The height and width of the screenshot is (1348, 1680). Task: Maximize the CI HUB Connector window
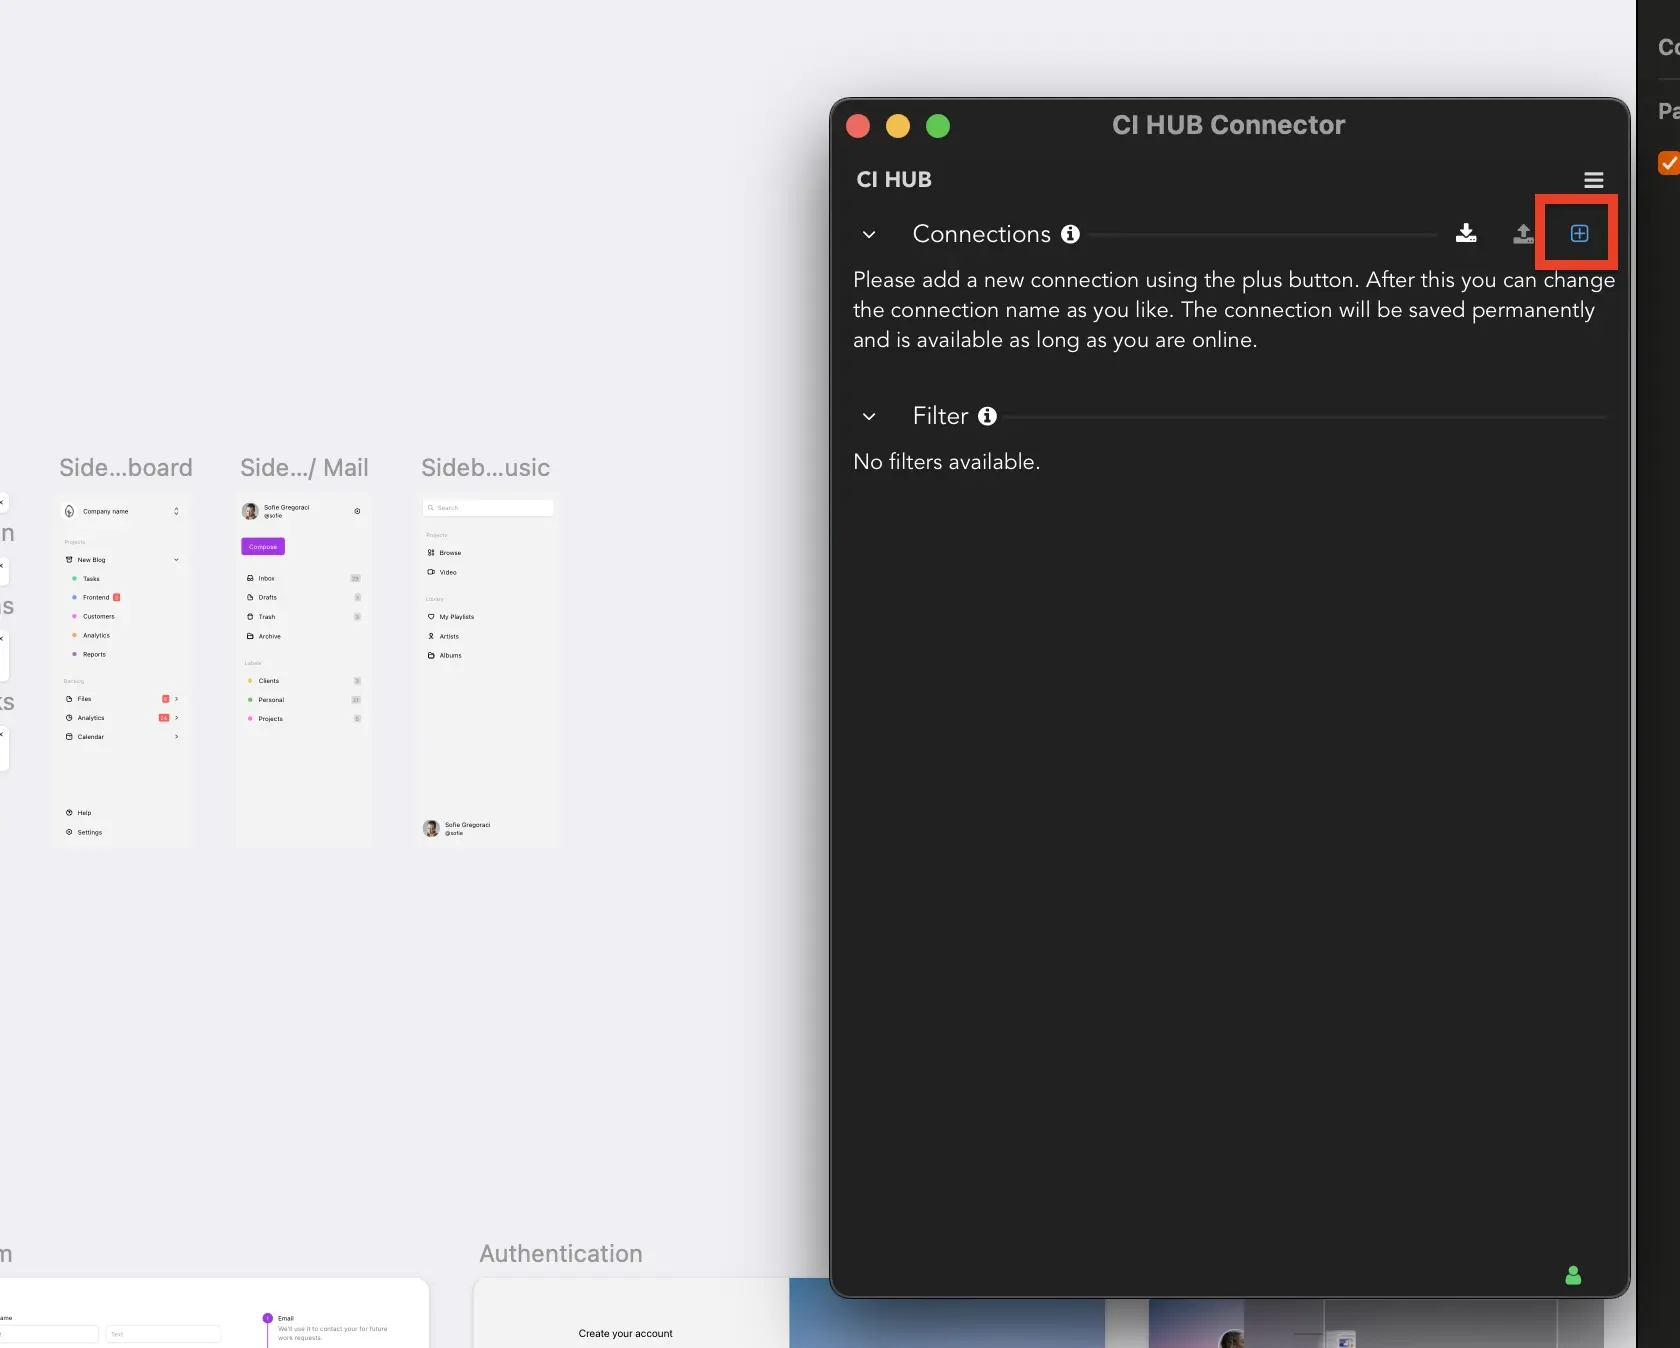point(938,126)
